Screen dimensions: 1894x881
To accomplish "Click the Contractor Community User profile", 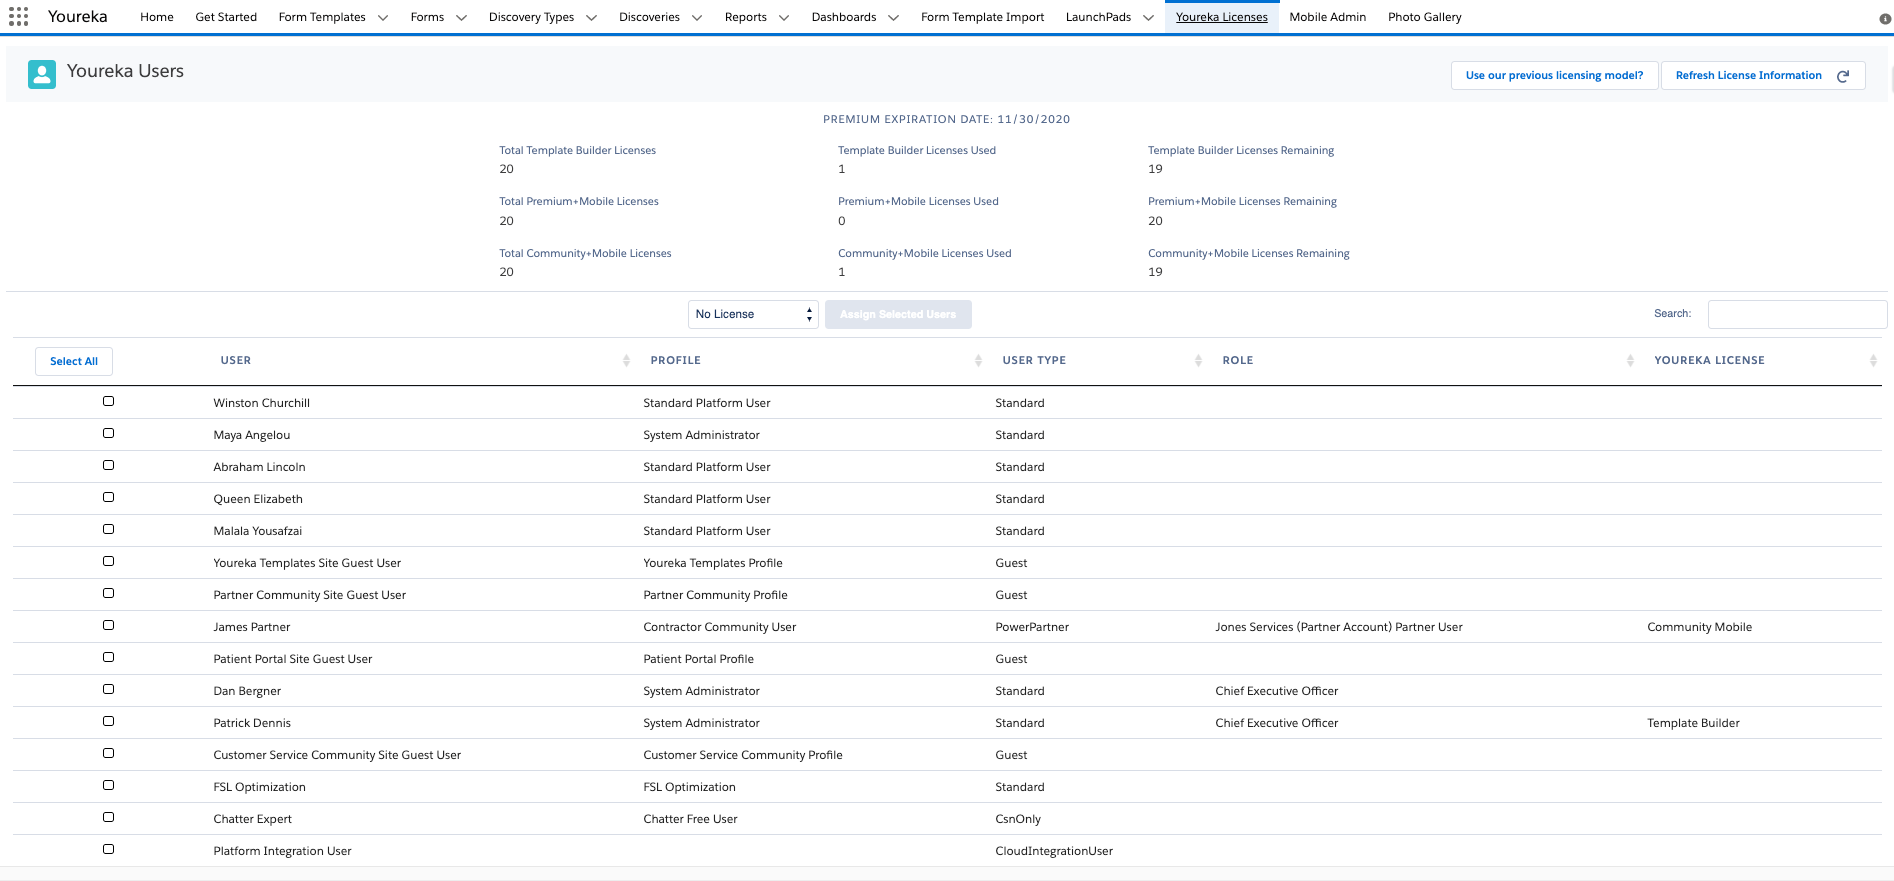I will pyautogui.click(x=720, y=627).
